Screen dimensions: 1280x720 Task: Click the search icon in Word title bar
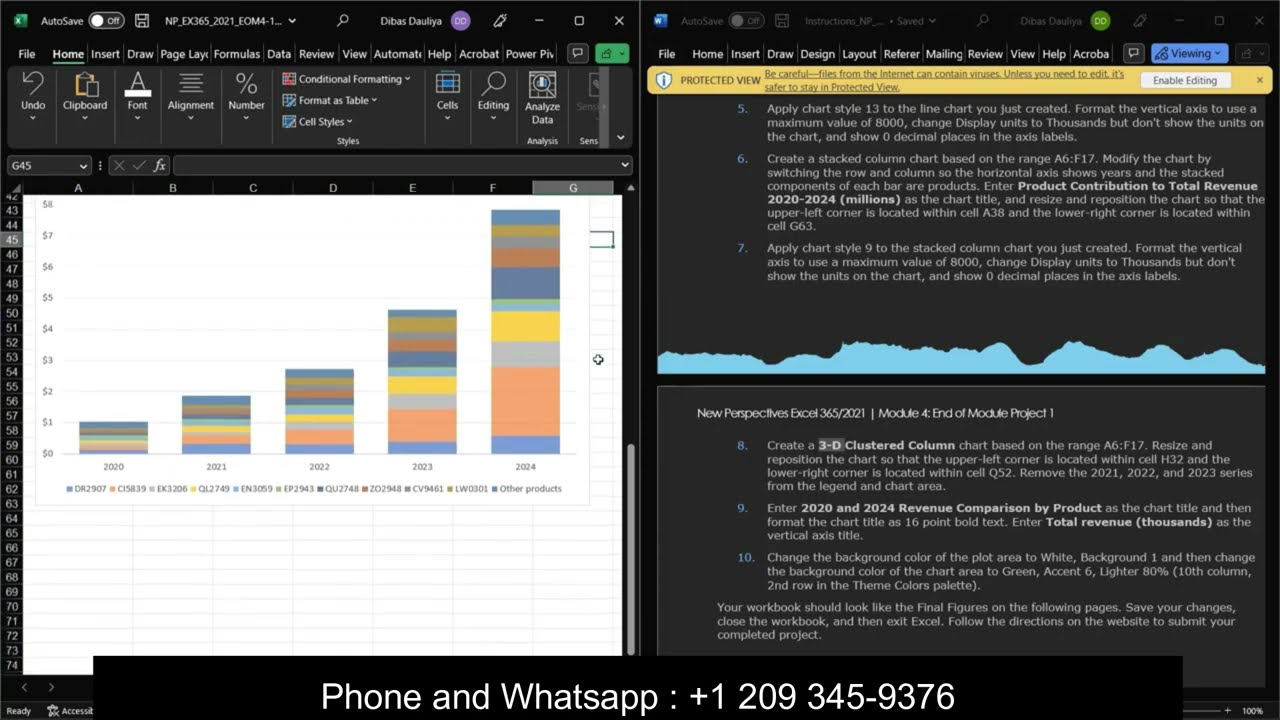(983, 20)
